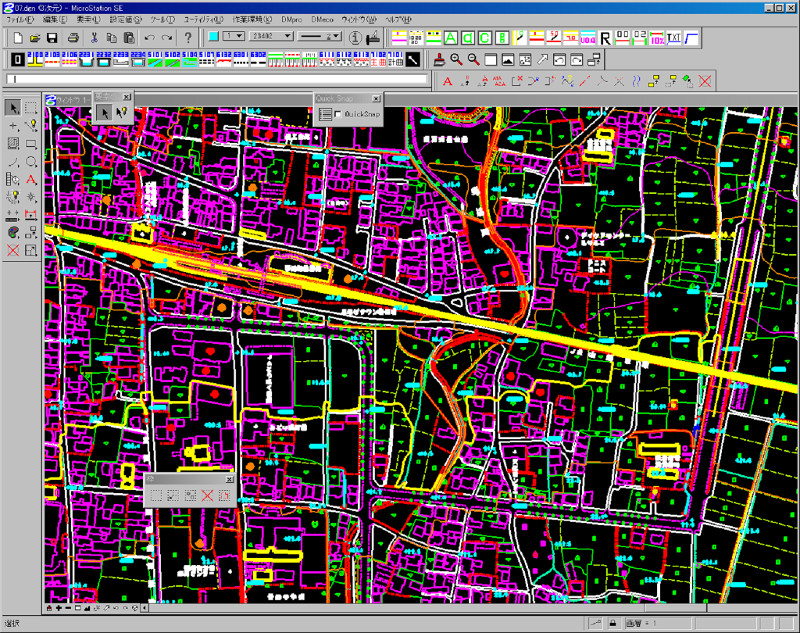The height and width of the screenshot is (633, 800).
Task: Open the DMeco menu
Action: tap(322, 20)
